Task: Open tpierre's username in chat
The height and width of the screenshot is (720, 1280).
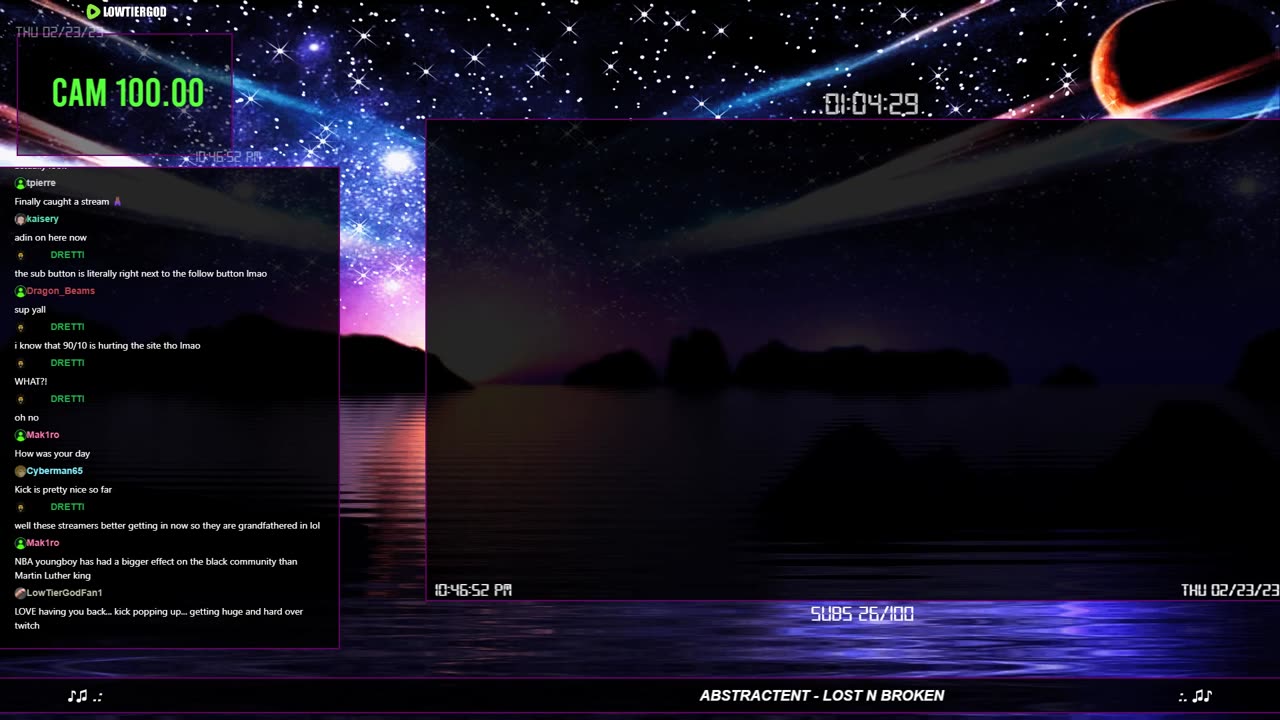Action: pos(41,183)
